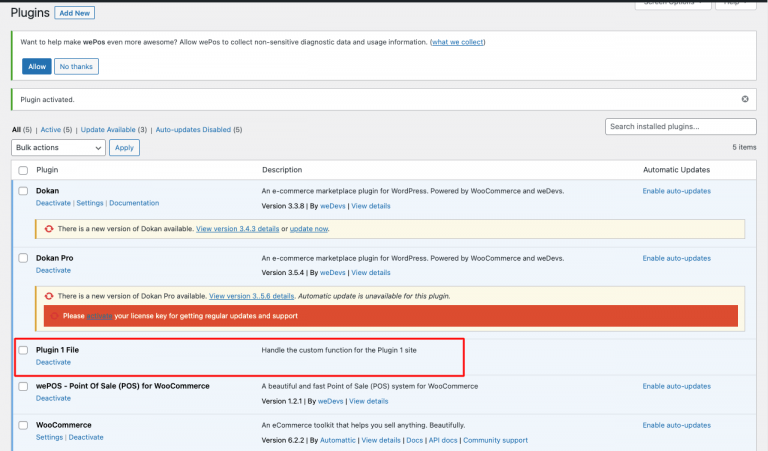Deactivate the Dokan plugin

point(53,203)
